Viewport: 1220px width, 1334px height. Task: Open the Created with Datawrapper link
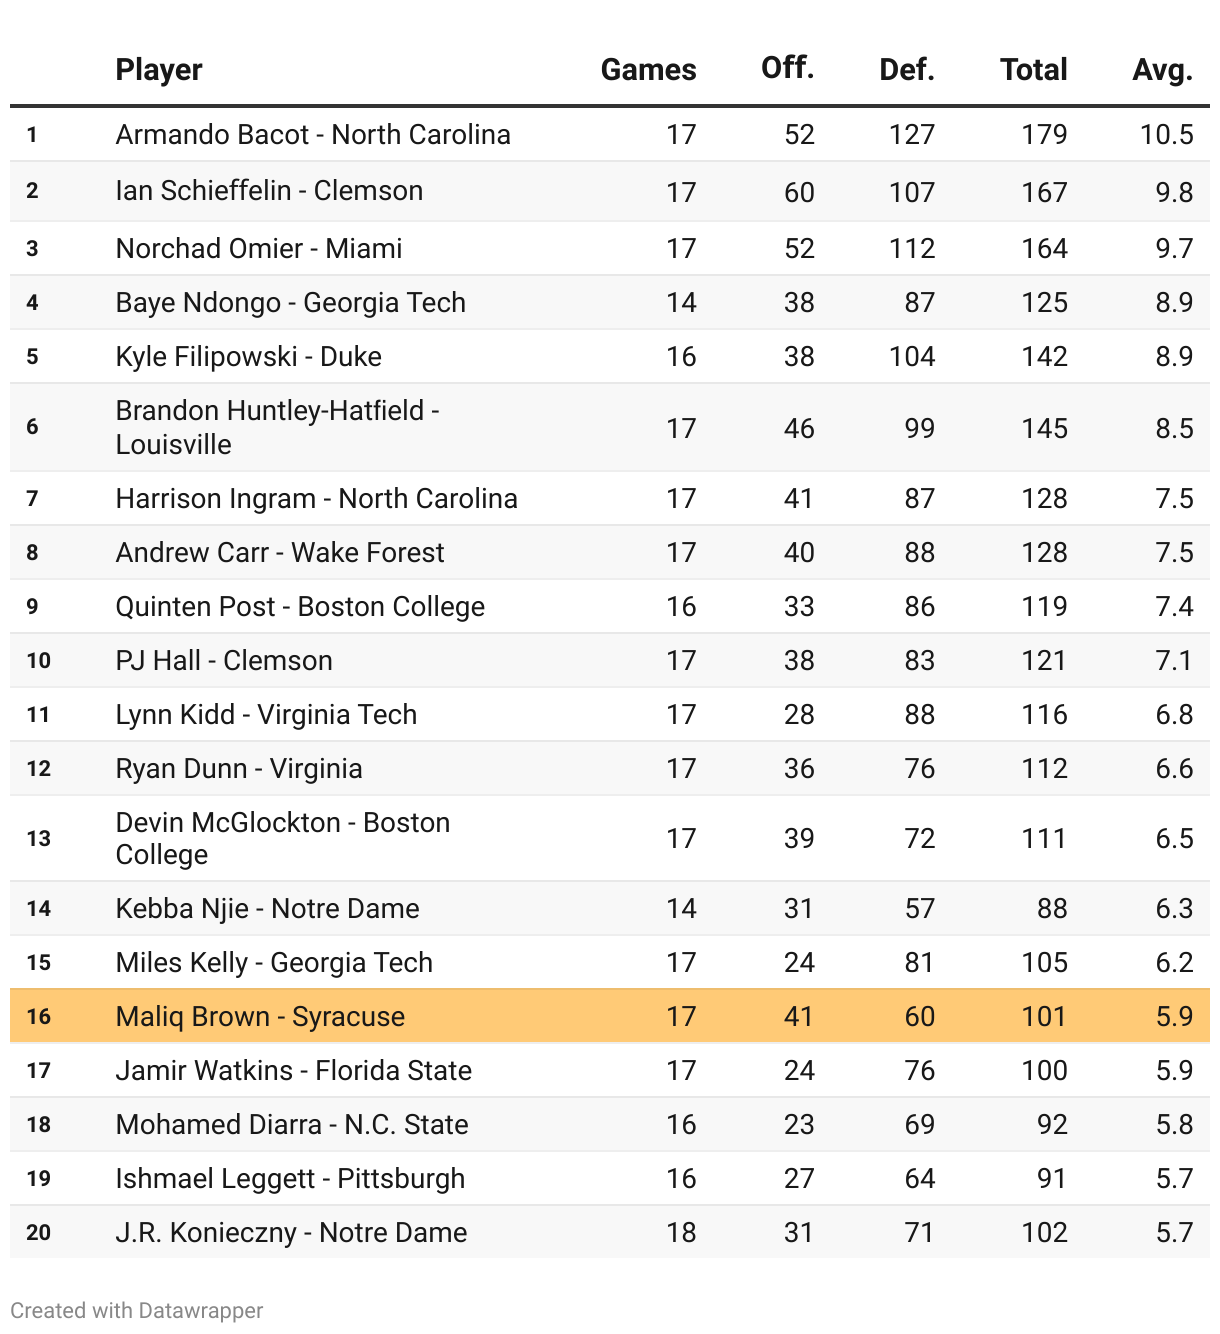click(137, 1310)
